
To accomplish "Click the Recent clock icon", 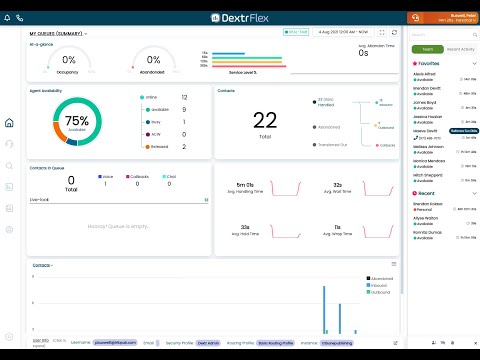I will [x=415, y=193].
